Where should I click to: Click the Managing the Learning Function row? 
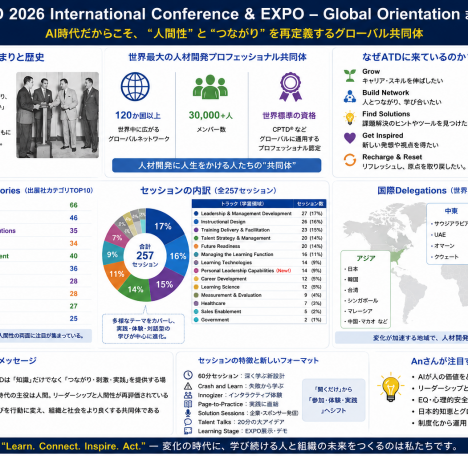point(259,254)
